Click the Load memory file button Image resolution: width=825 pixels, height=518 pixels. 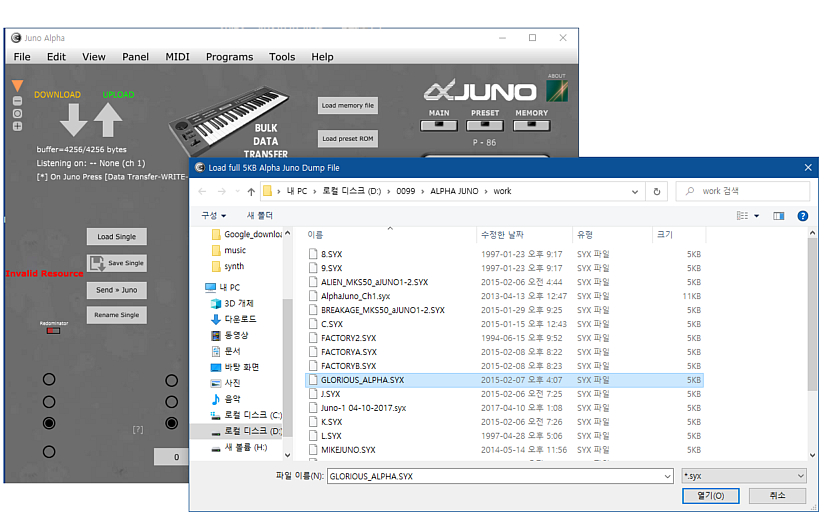(x=348, y=106)
